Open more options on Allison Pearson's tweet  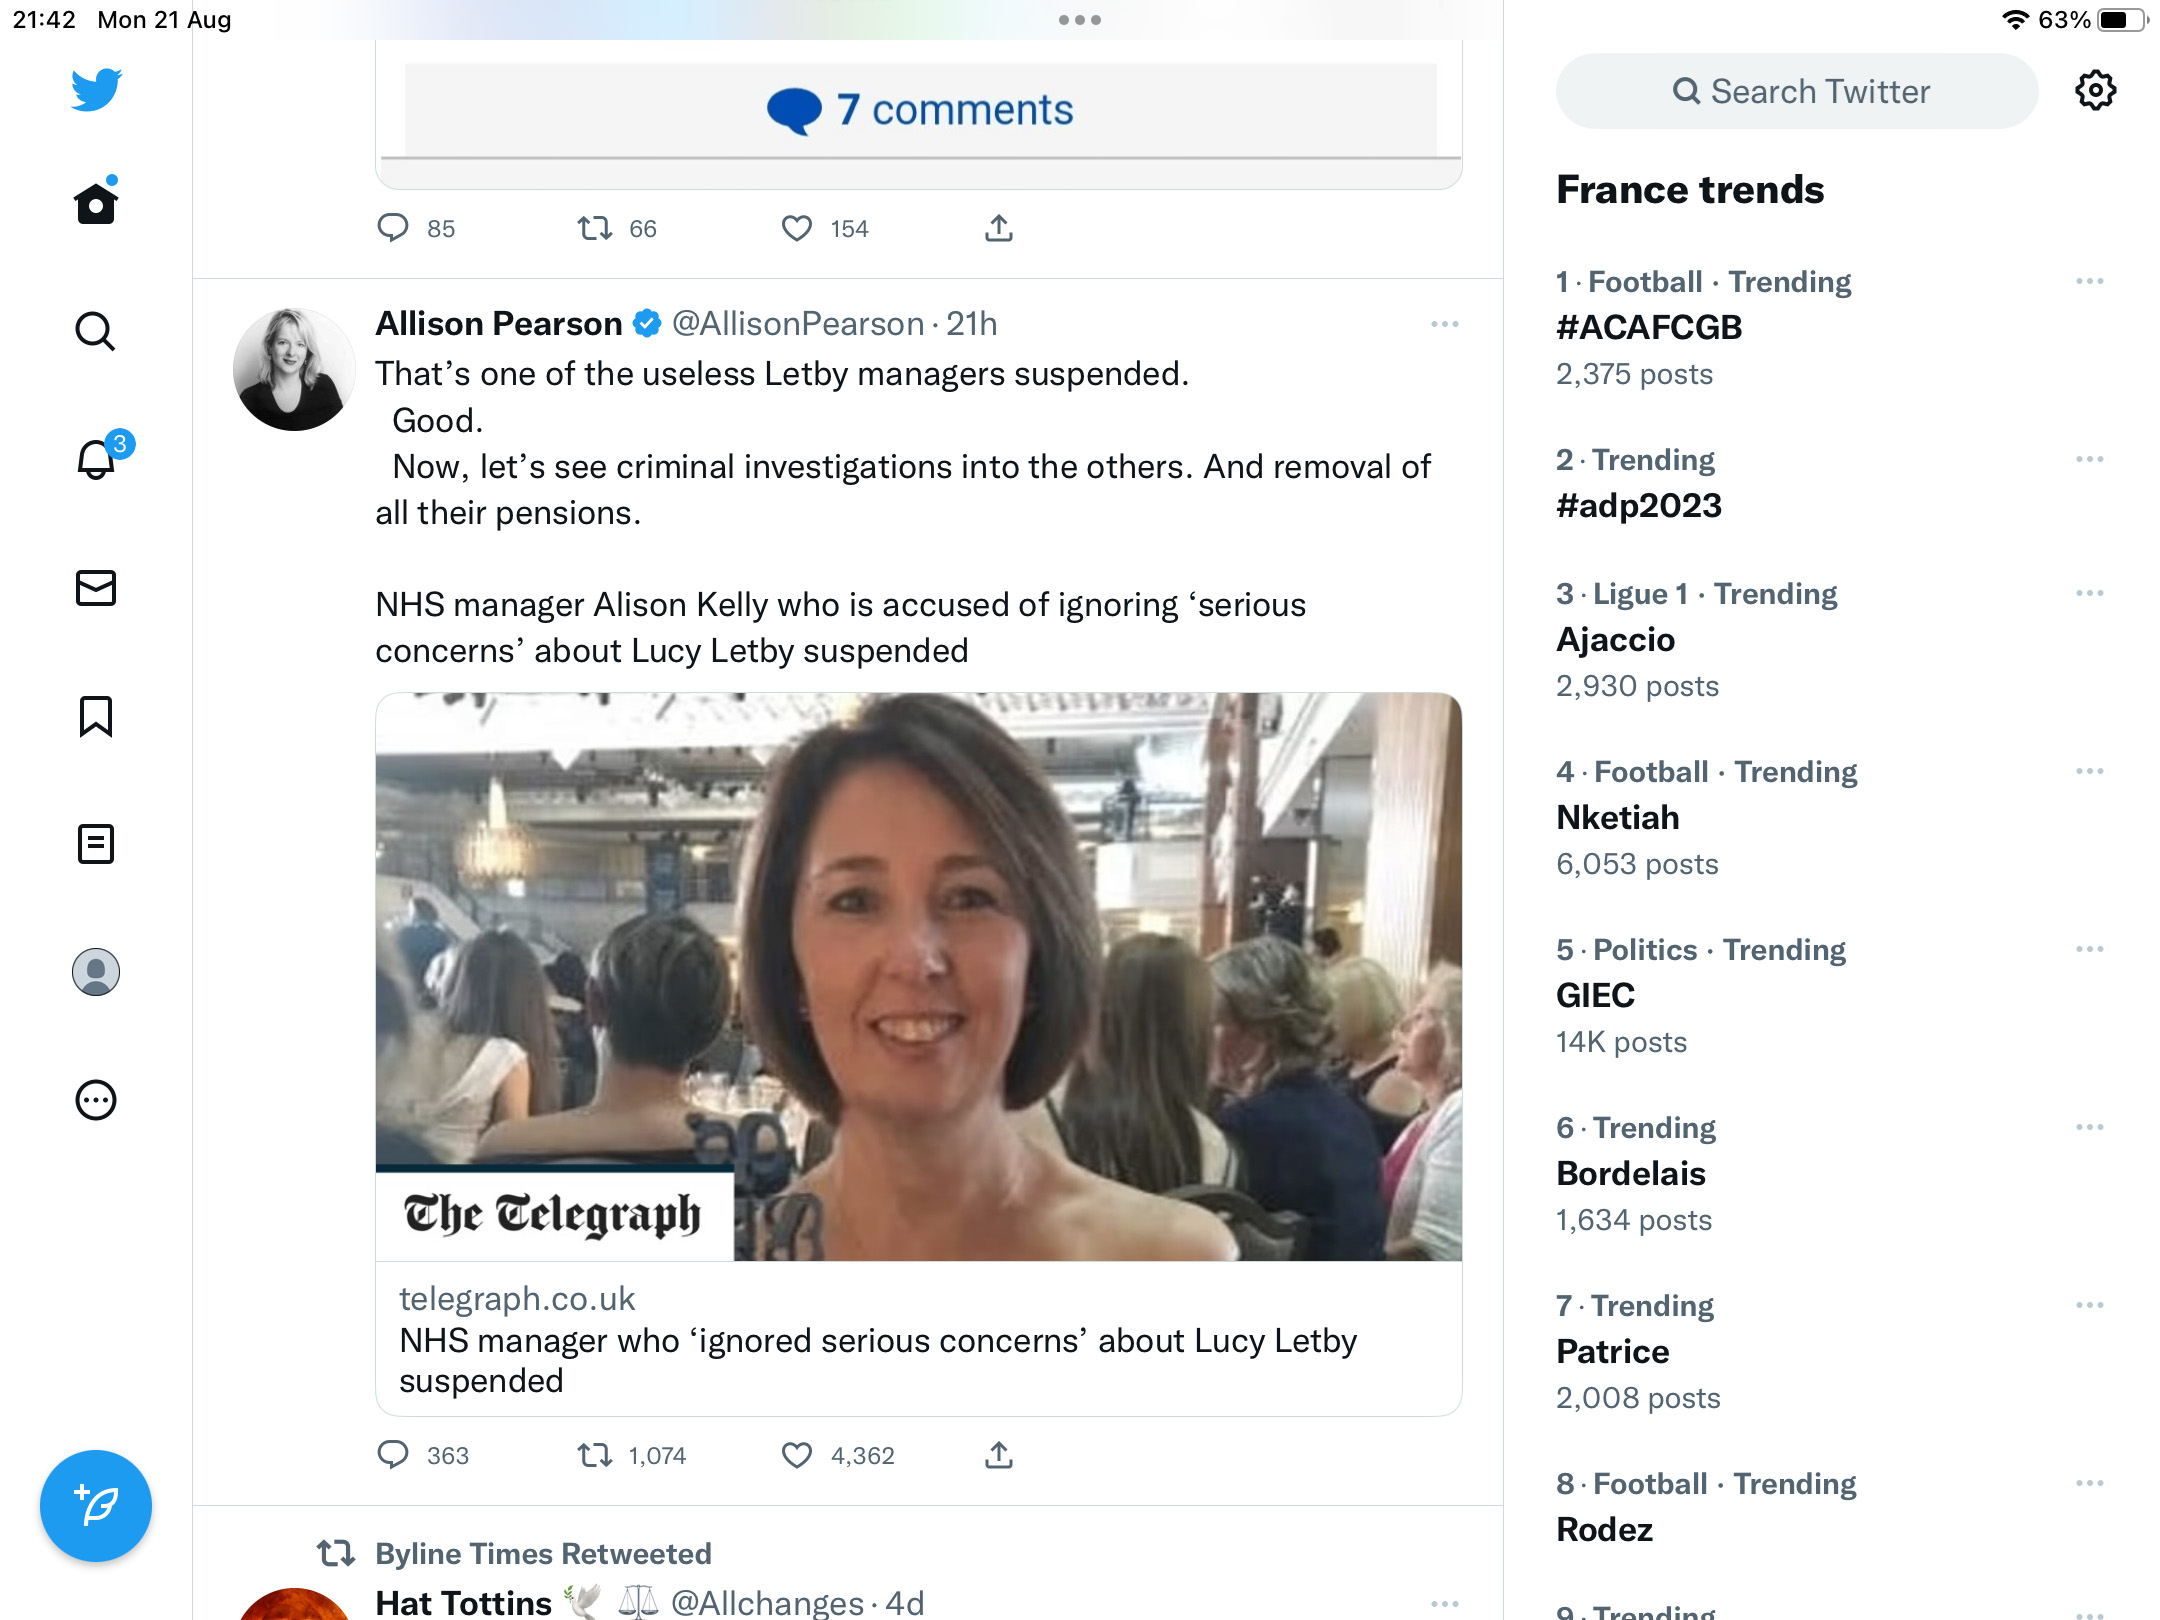(x=1444, y=324)
